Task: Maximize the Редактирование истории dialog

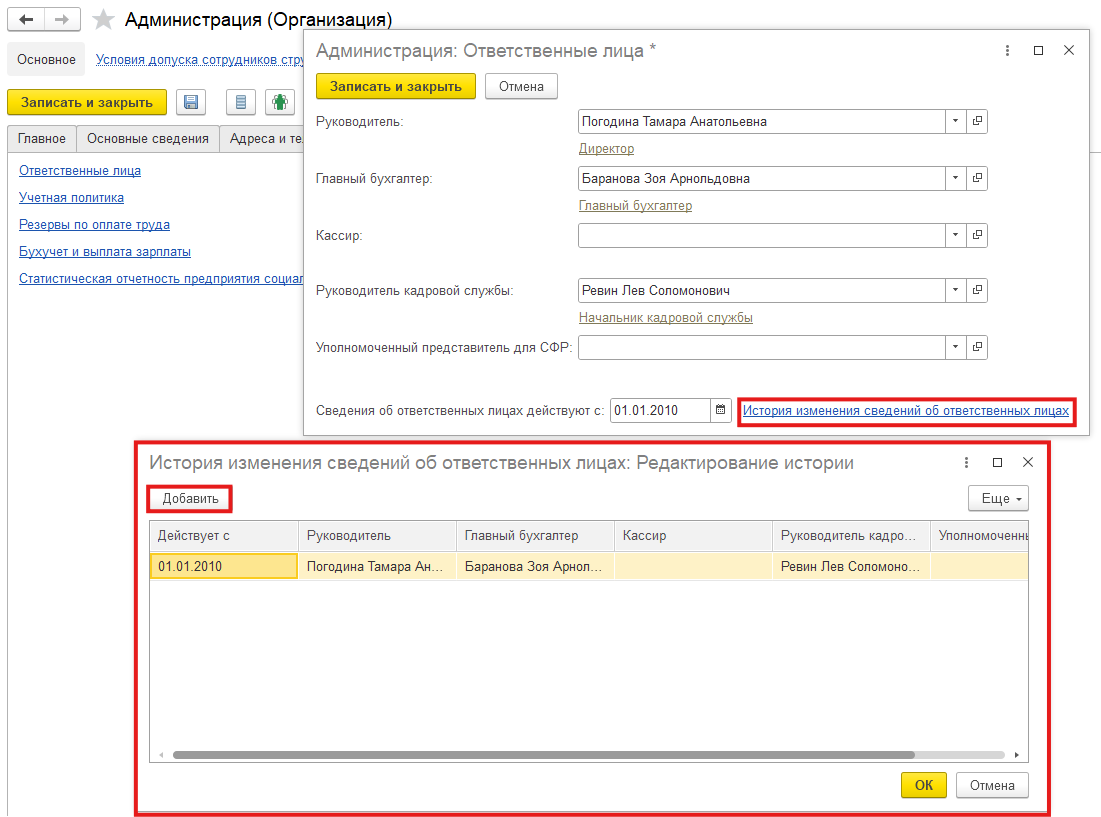Action: (x=997, y=463)
